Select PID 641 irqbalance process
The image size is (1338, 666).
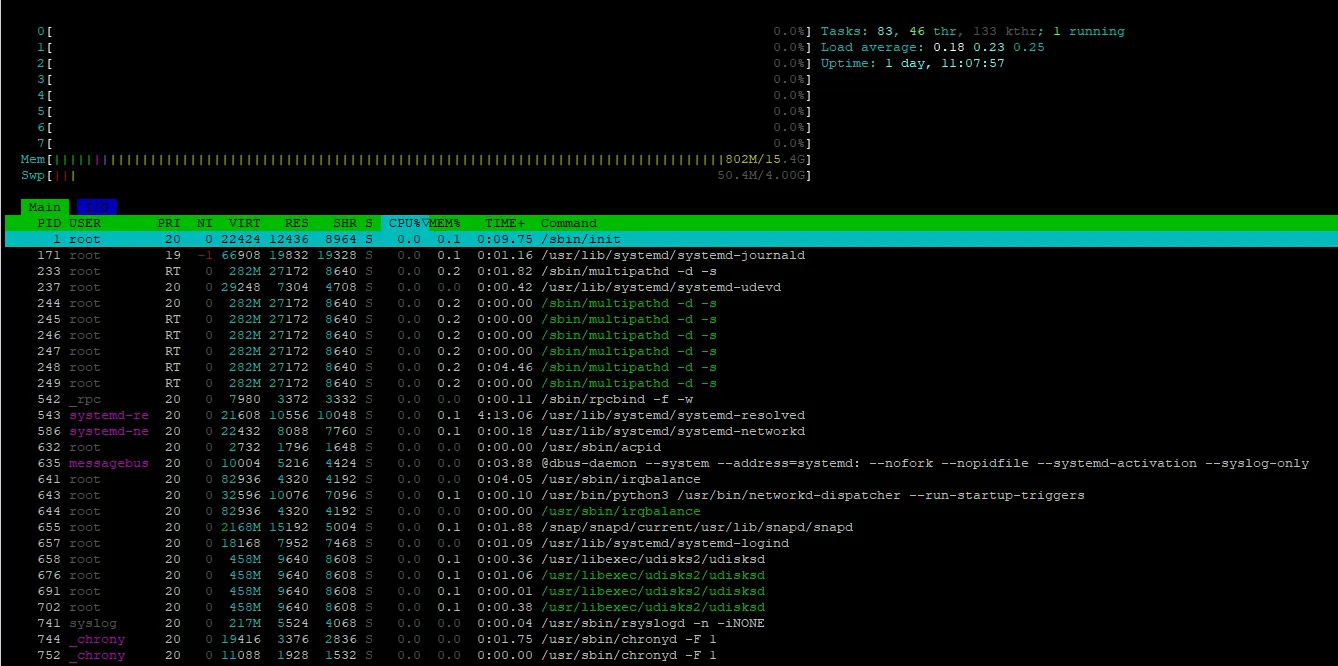(x=669, y=479)
